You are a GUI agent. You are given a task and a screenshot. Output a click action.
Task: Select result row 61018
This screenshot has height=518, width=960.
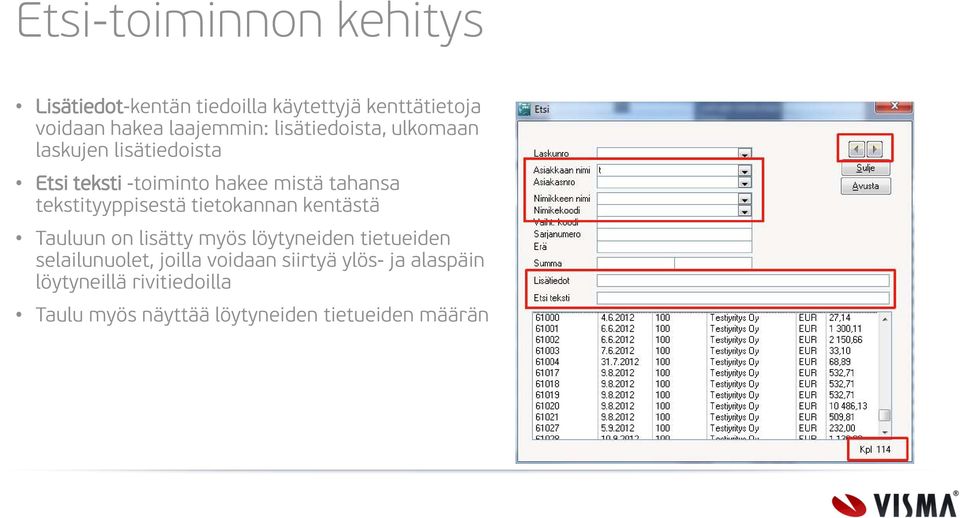point(706,384)
